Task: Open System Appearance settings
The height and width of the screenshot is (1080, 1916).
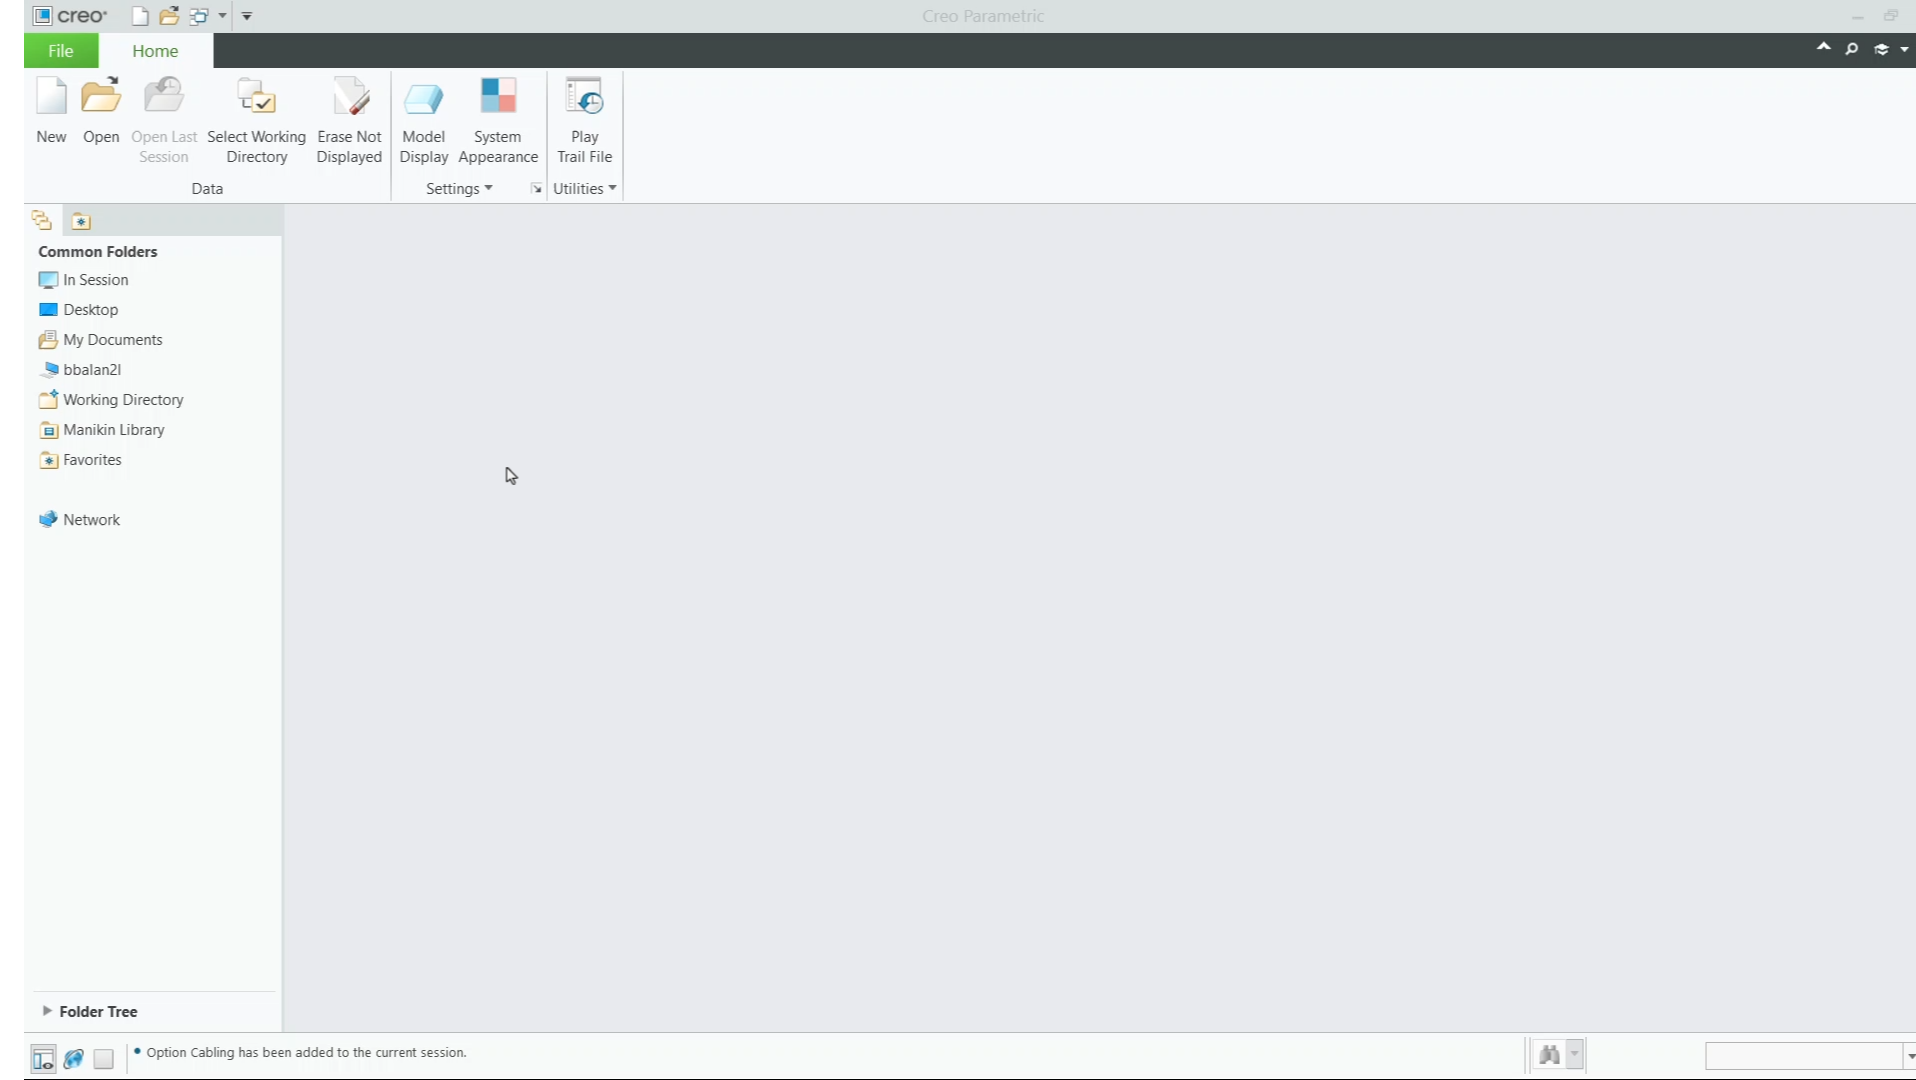Action: point(498,120)
